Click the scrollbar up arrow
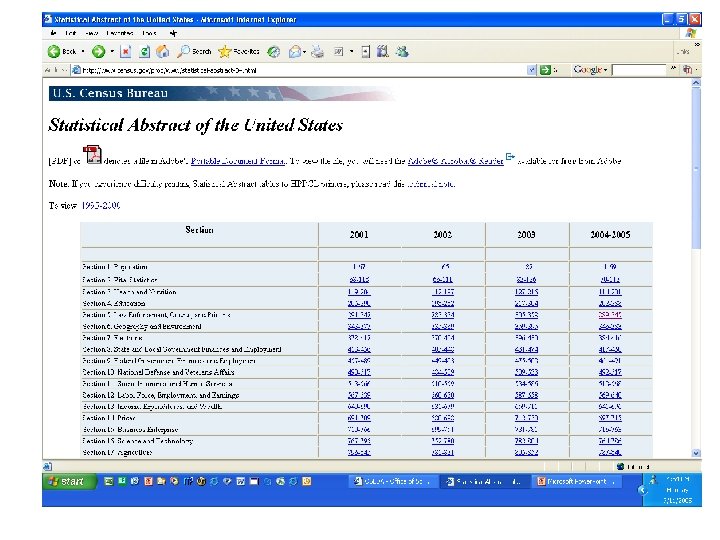 [696, 83]
